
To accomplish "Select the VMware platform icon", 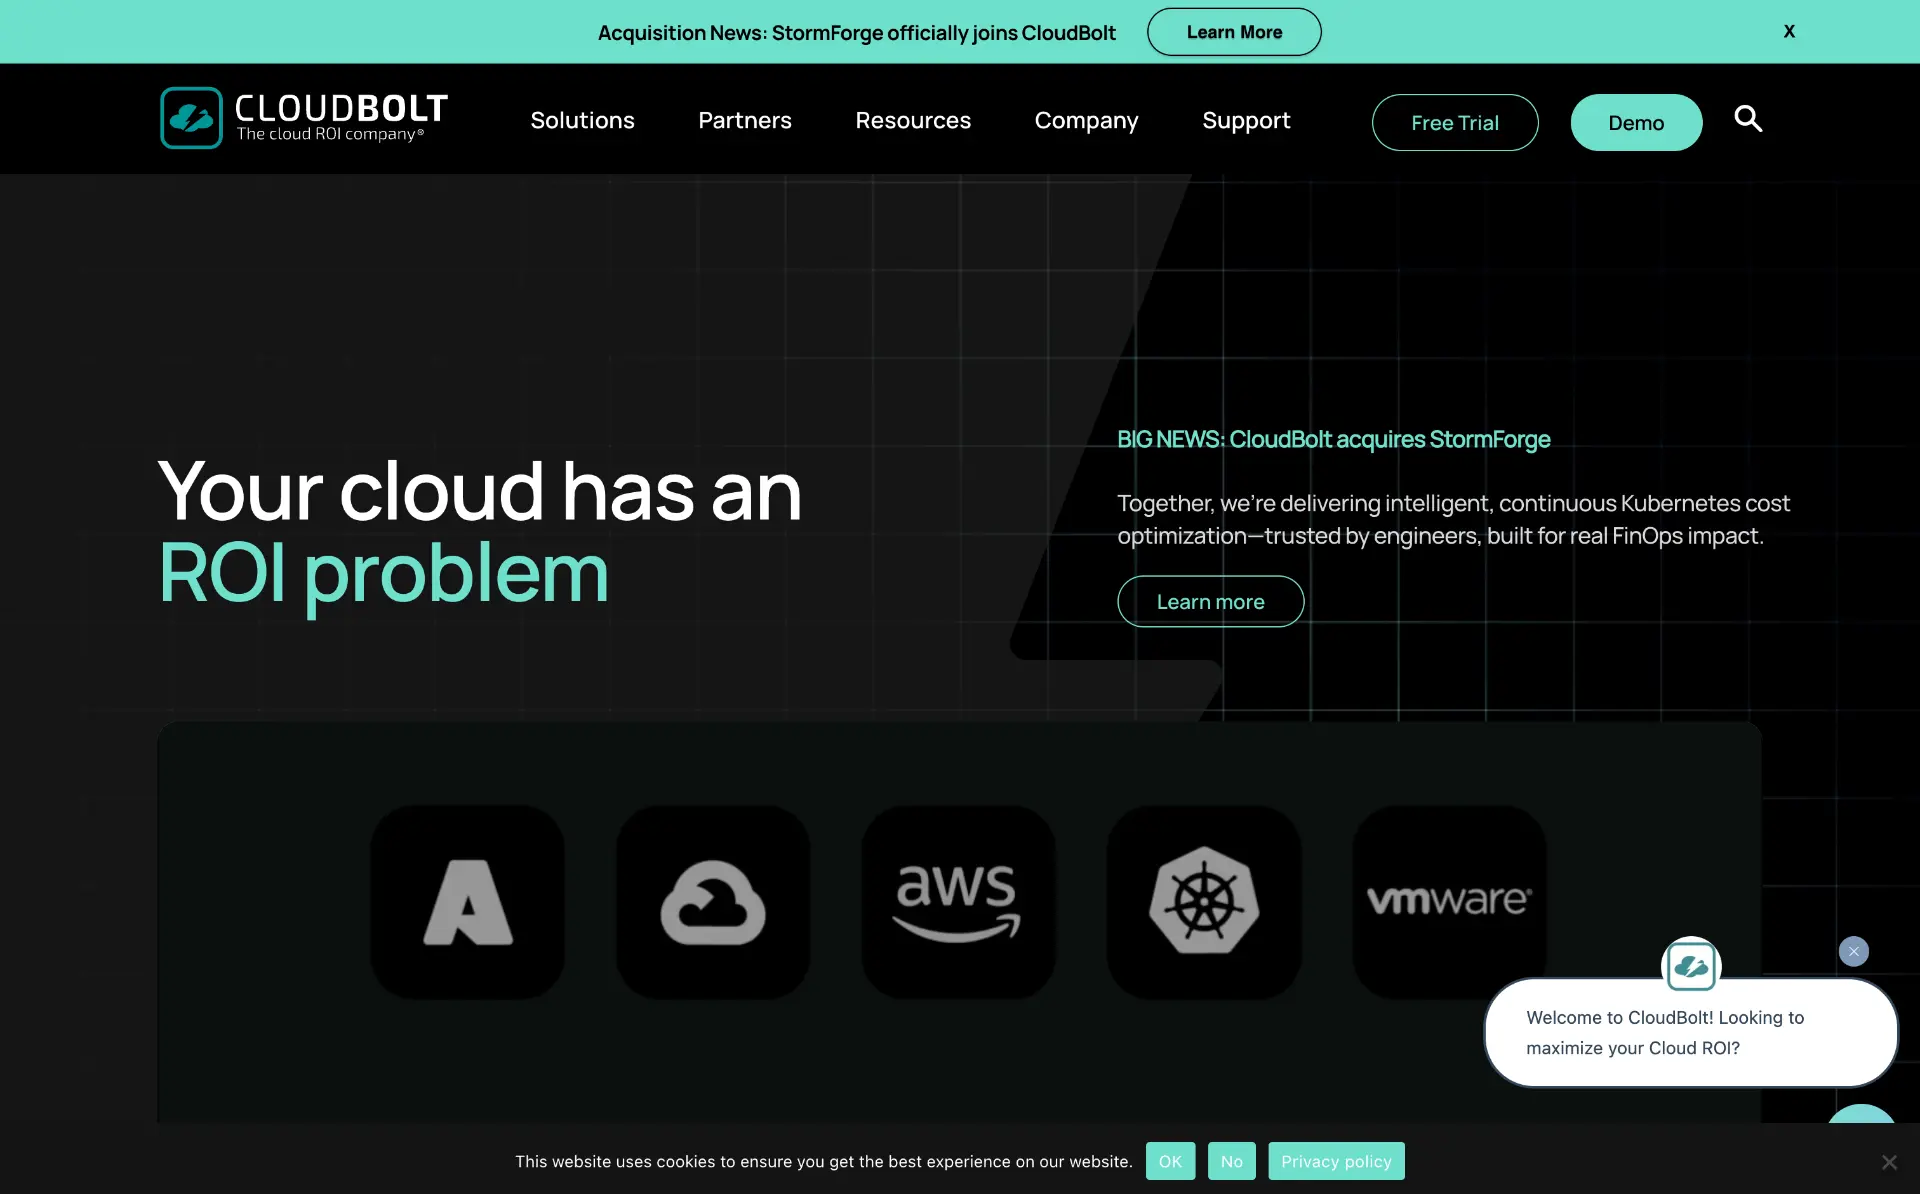I will click(x=1449, y=902).
